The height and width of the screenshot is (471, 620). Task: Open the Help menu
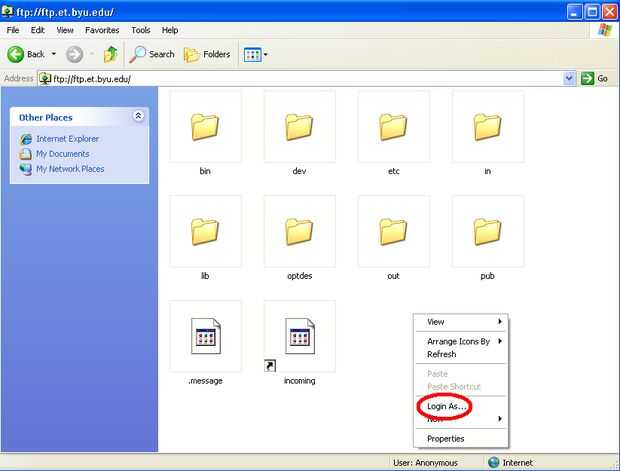tap(170, 30)
